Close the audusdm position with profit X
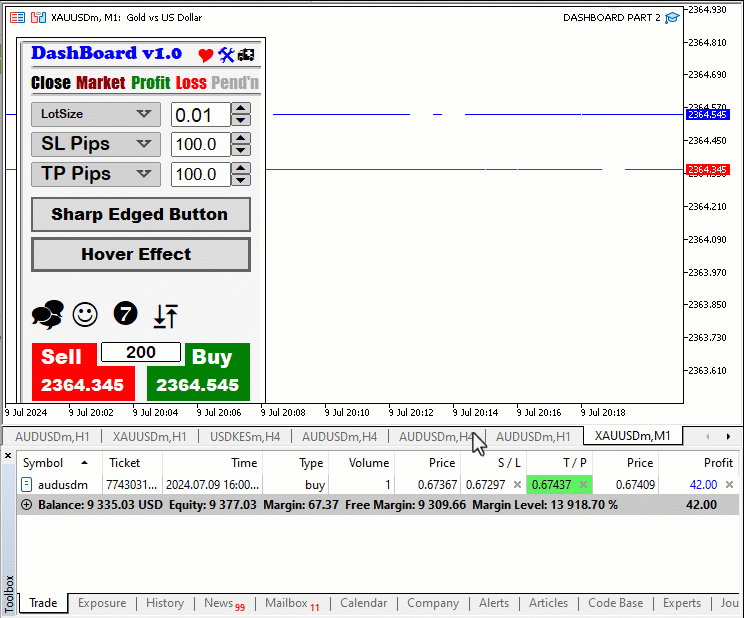 pyautogui.click(x=729, y=485)
